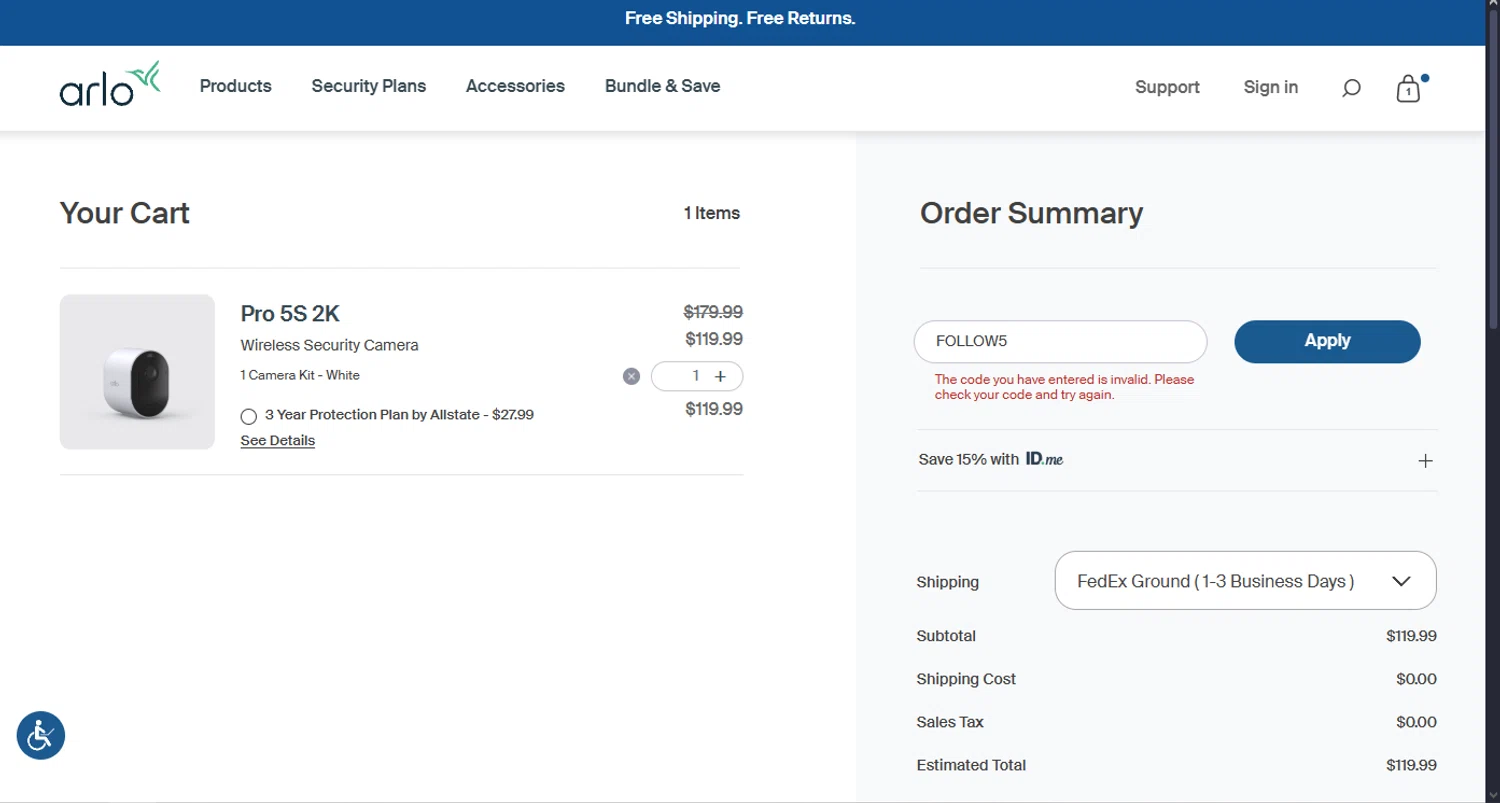Go to Bundle & Save
Image resolution: width=1500 pixels, height=803 pixels.
tap(662, 86)
